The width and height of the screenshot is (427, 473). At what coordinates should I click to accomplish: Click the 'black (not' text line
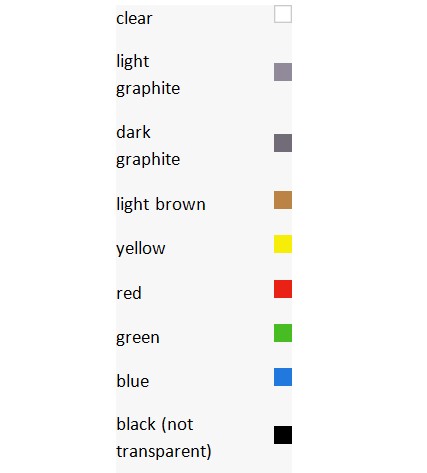click(155, 425)
